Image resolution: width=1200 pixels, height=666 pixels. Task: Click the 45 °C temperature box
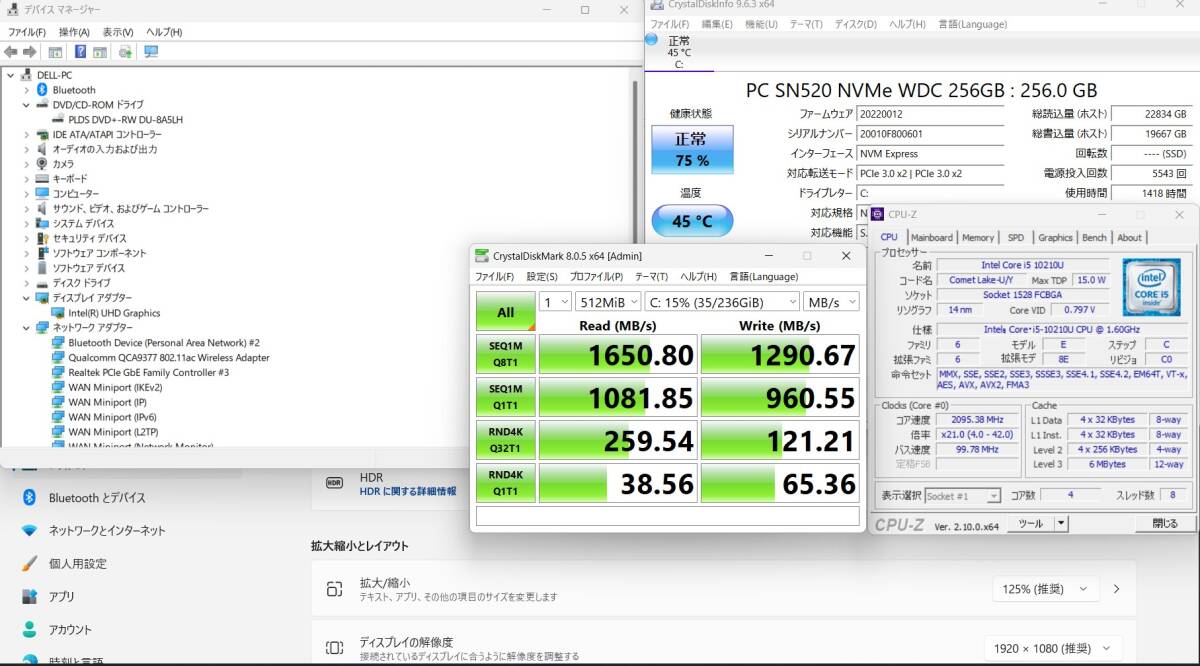[x=692, y=221]
